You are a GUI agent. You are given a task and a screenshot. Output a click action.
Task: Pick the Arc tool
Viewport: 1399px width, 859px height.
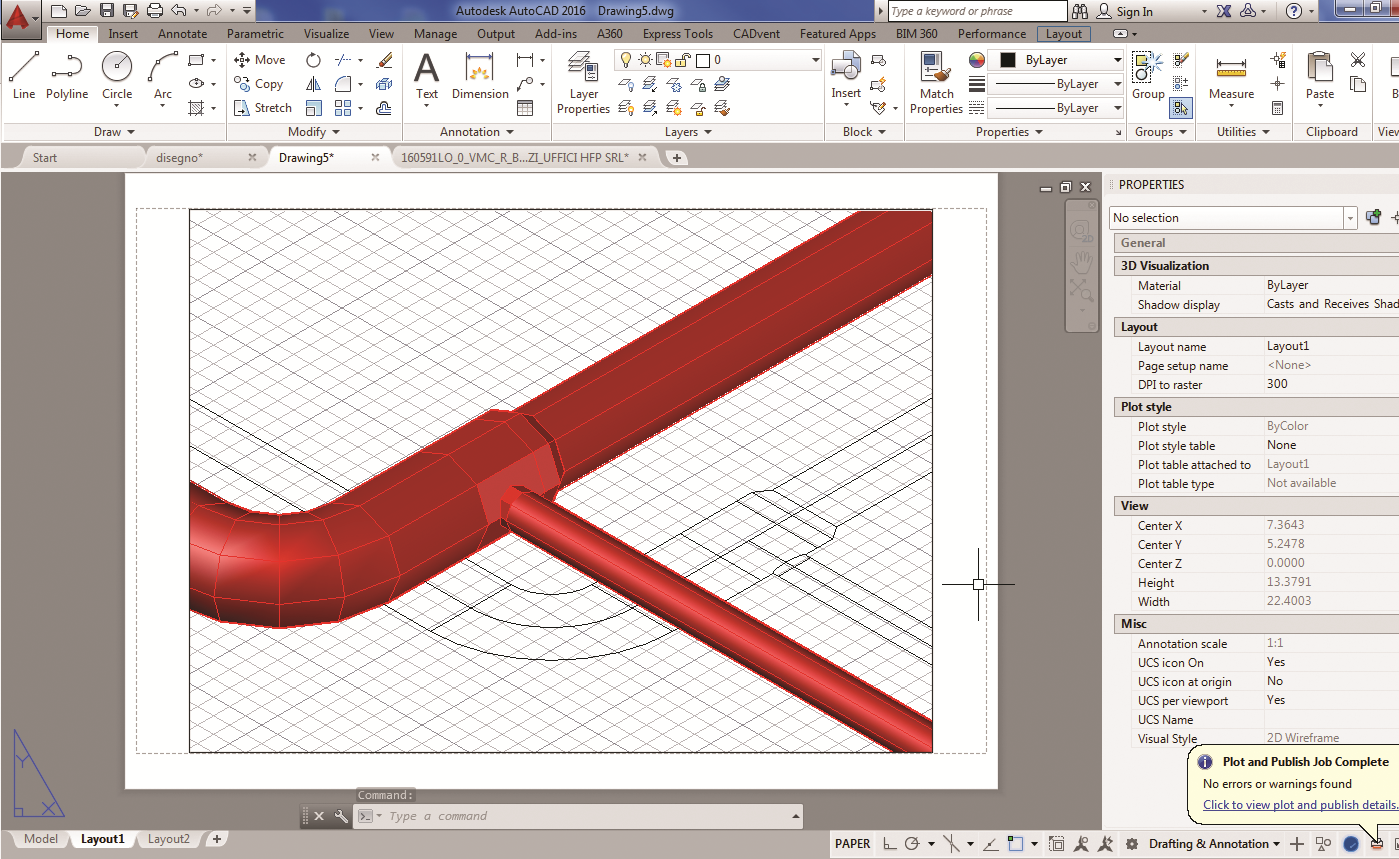pyautogui.click(x=162, y=76)
